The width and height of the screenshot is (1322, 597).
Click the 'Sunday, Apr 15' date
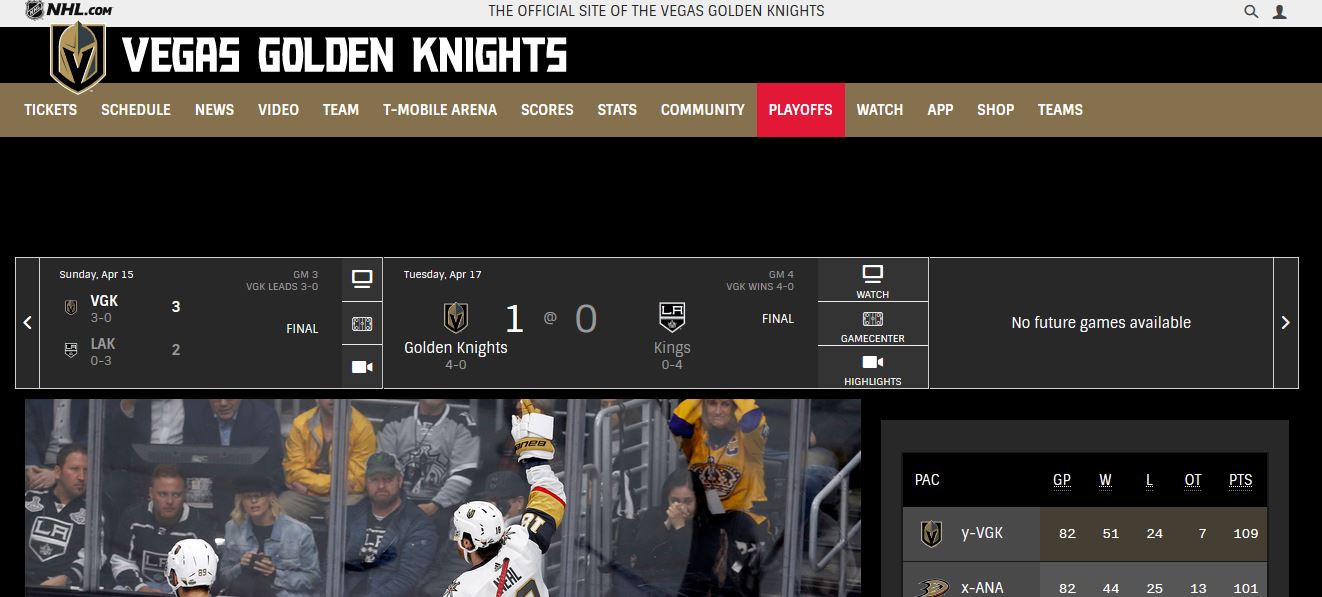tap(96, 275)
